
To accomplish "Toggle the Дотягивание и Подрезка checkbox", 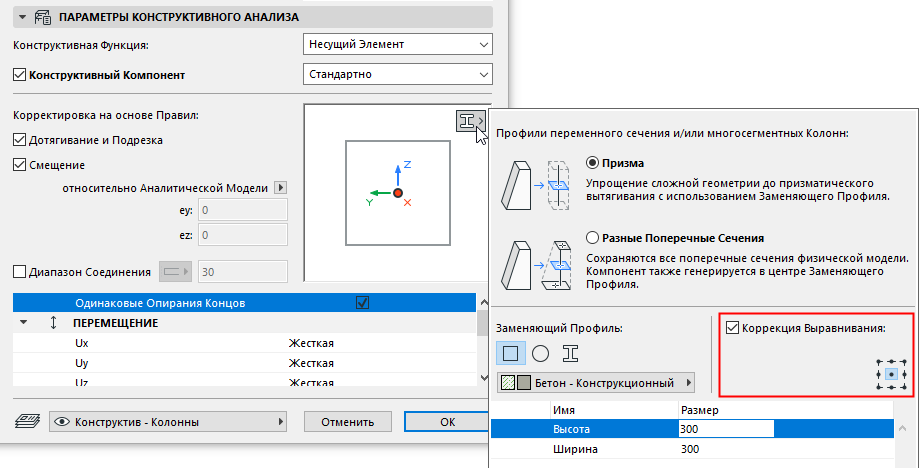I will click(19, 140).
